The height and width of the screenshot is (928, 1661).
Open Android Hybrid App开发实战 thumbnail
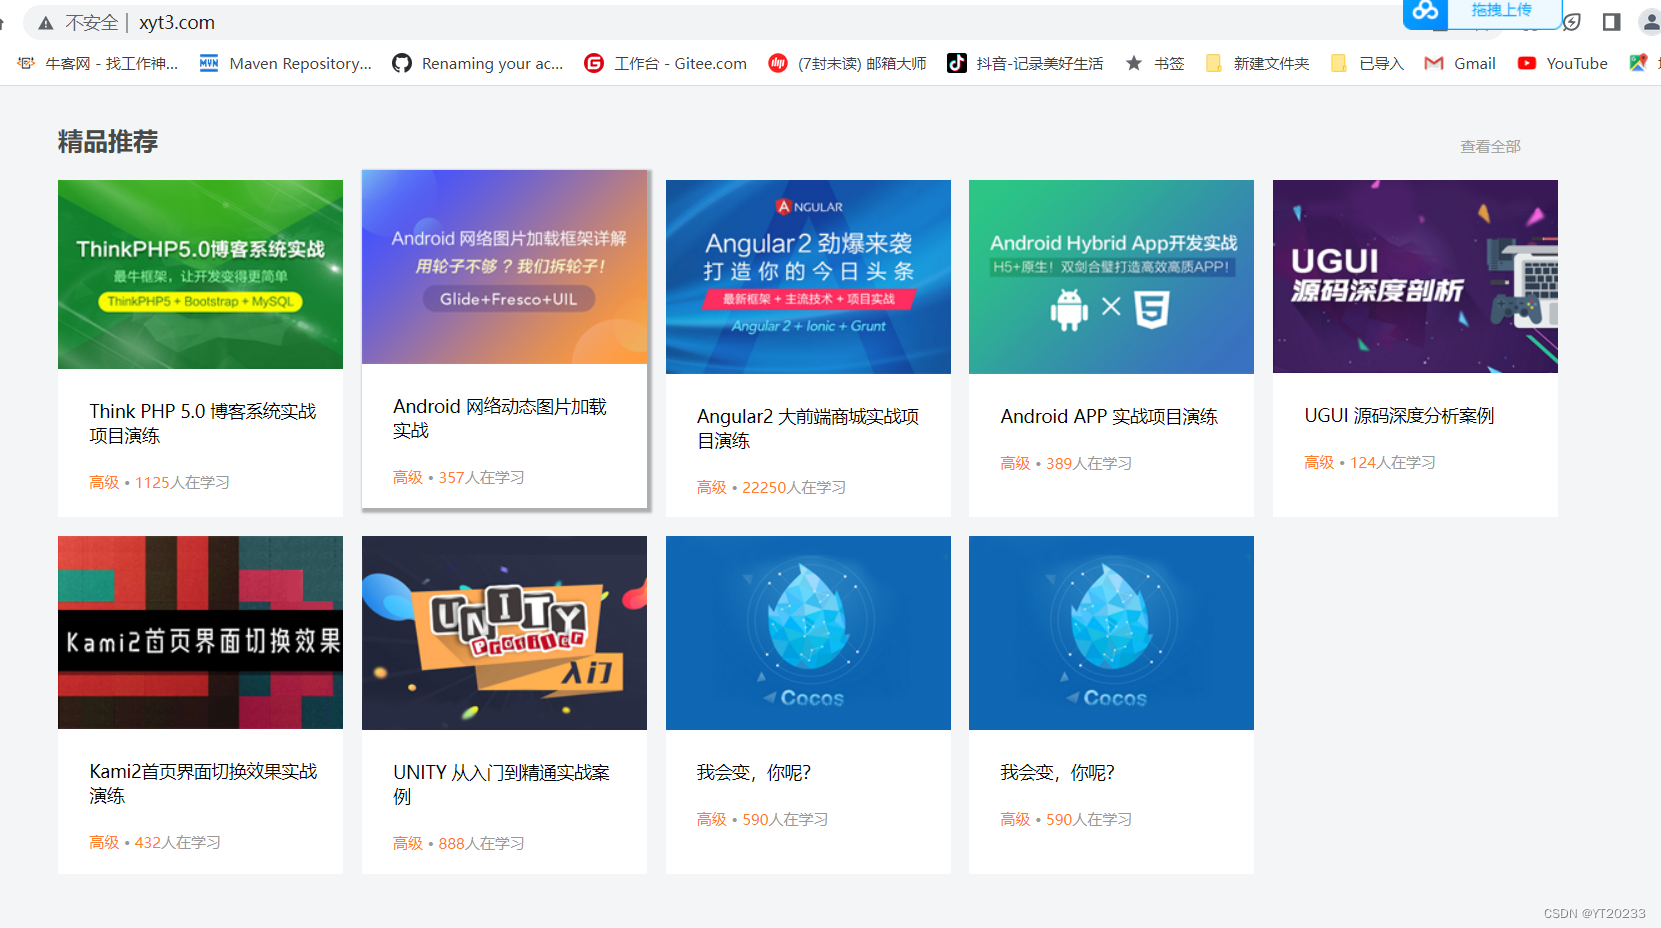click(x=1111, y=277)
